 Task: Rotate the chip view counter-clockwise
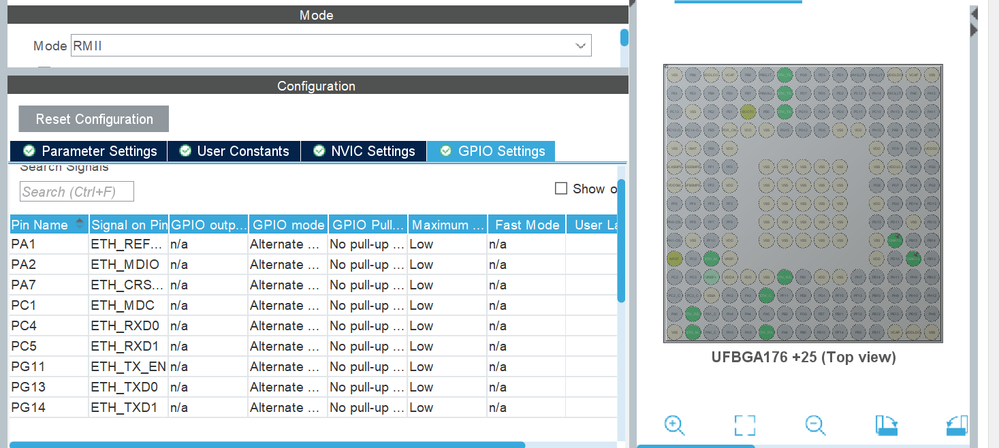coord(957,425)
